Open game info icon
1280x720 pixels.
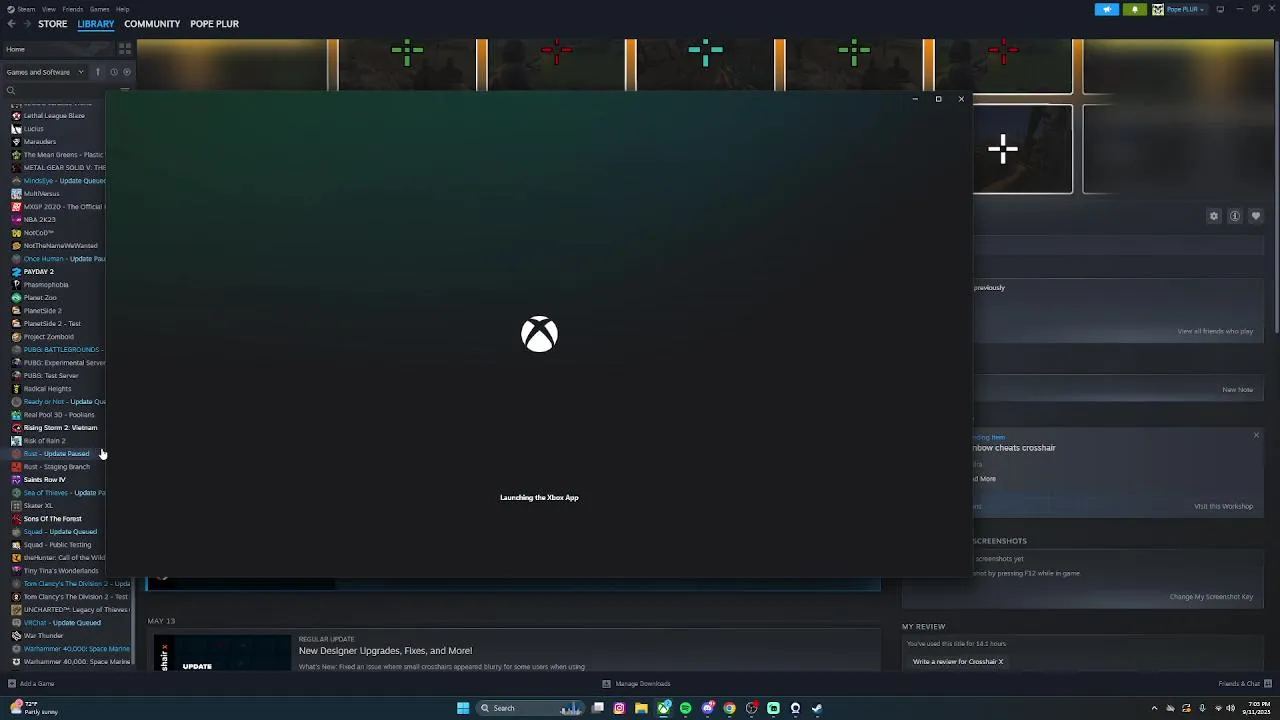[1235, 216]
